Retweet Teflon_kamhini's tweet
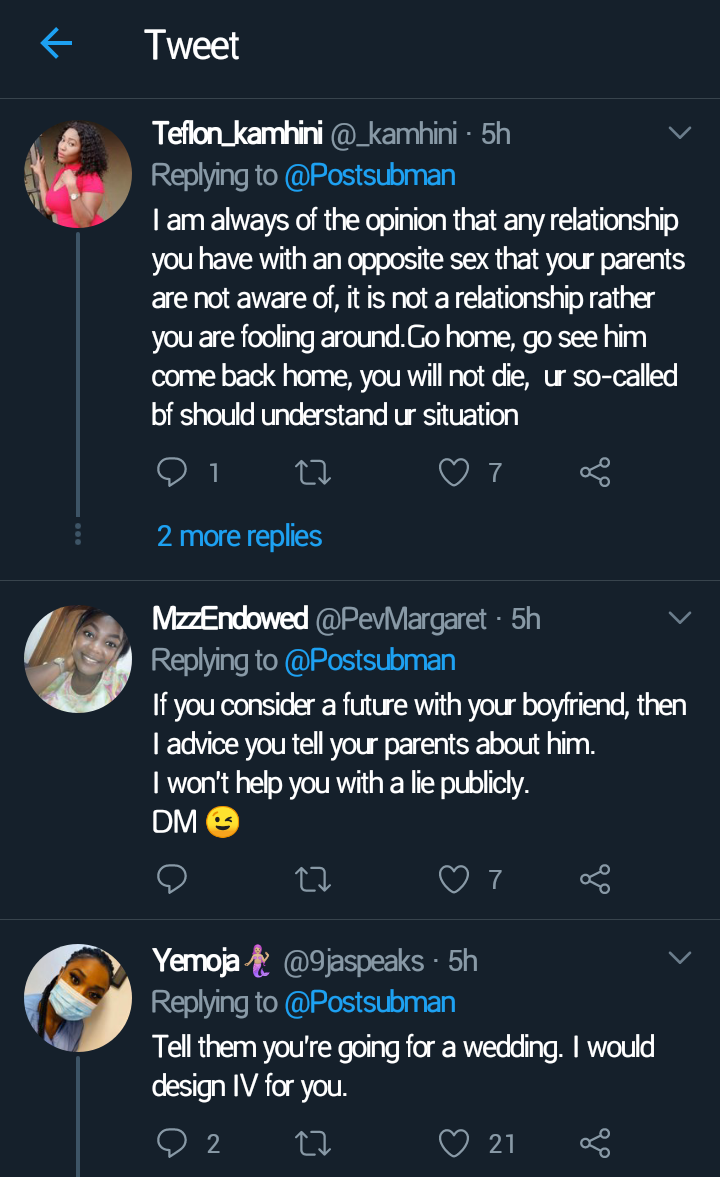 (314, 472)
